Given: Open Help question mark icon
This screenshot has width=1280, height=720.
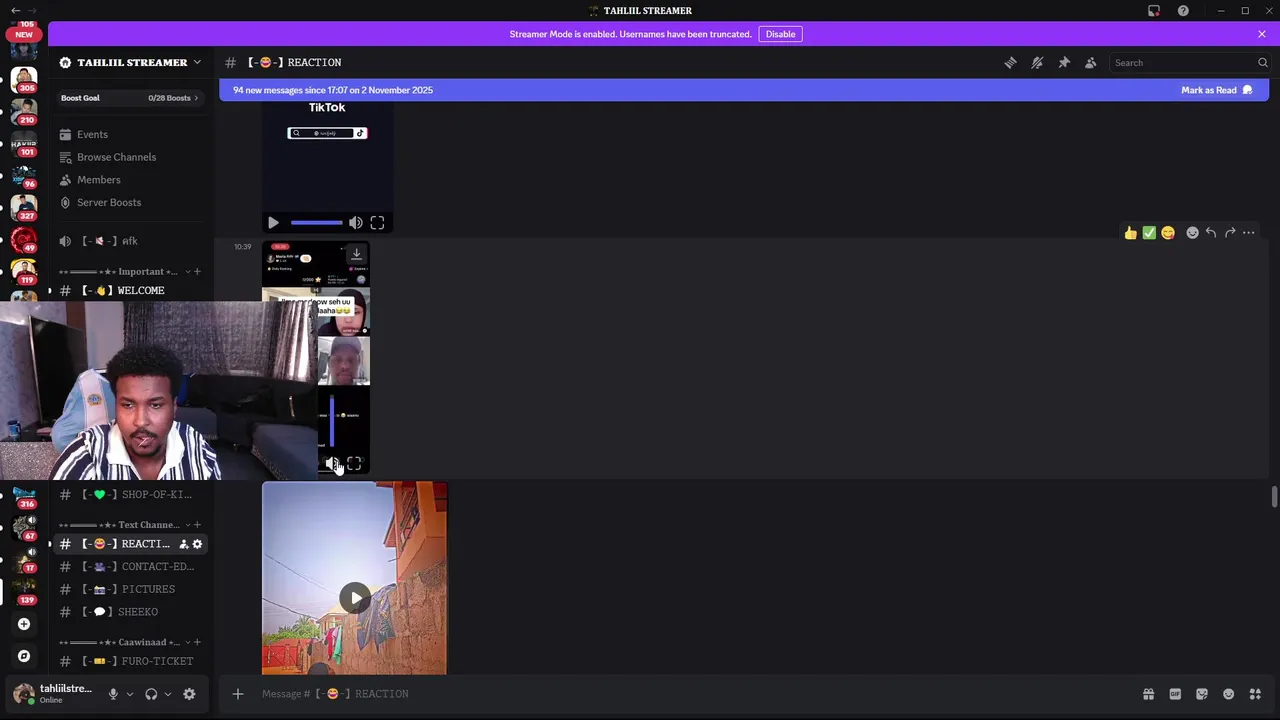Looking at the screenshot, I should (1183, 11).
